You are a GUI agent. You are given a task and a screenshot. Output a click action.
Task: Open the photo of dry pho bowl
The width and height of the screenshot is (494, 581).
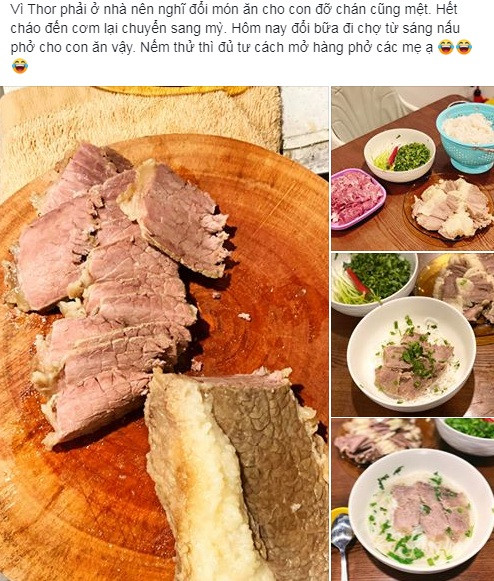pyautogui.click(x=413, y=335)
